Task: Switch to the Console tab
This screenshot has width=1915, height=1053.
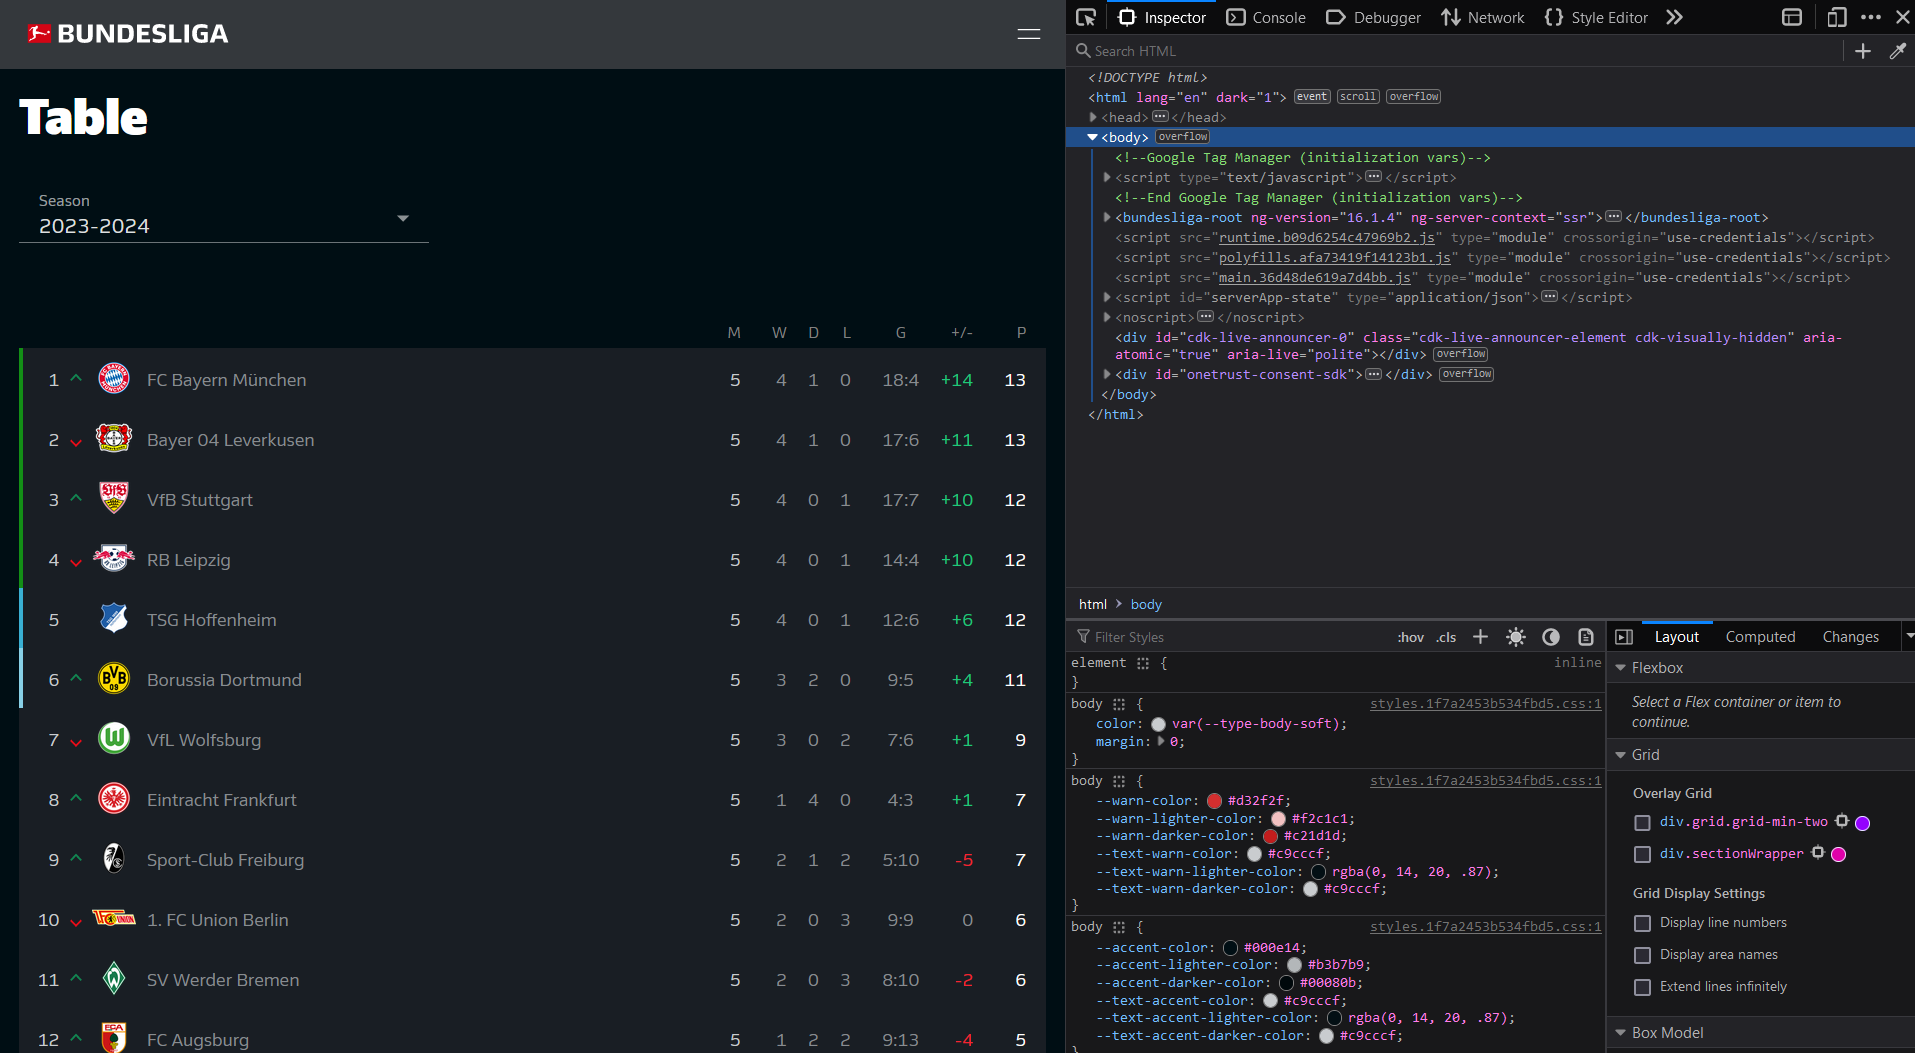Action: point(1266,17)
